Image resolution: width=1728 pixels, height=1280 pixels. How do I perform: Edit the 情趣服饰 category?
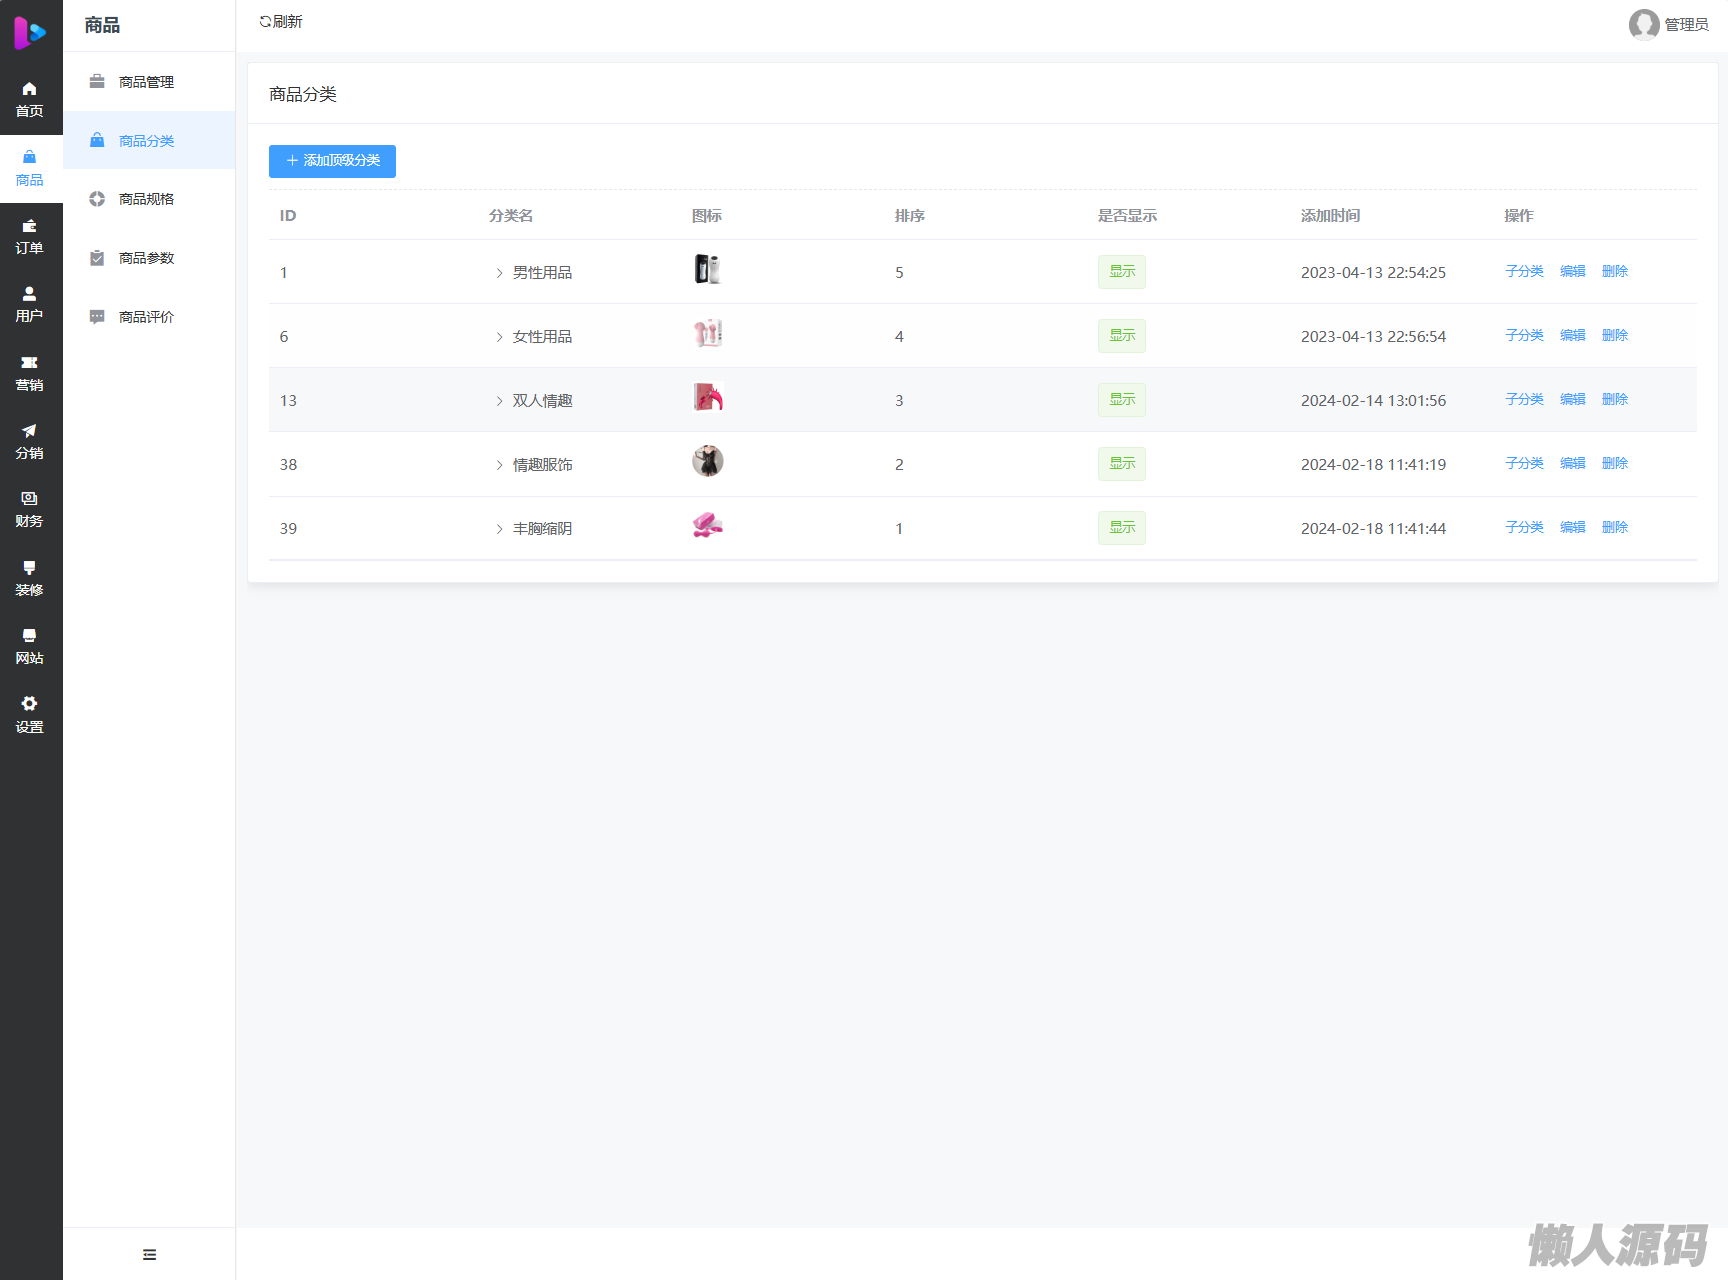coord(1573,463)
